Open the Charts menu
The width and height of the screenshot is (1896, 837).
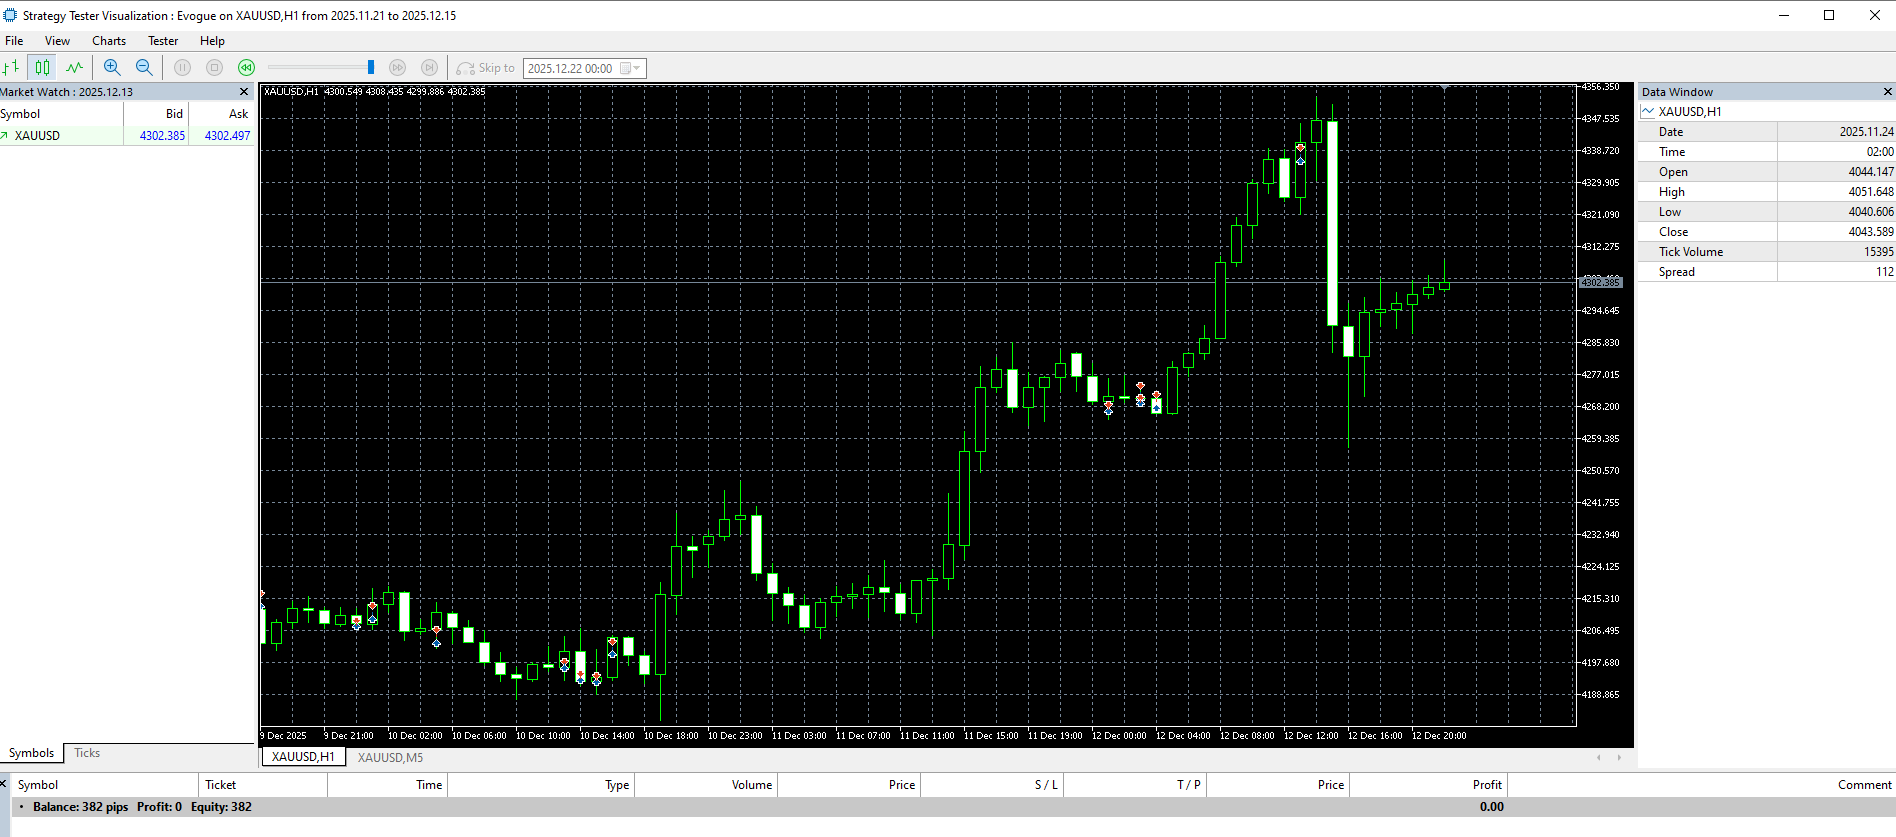pyautogui.click(x=109, y=41)
